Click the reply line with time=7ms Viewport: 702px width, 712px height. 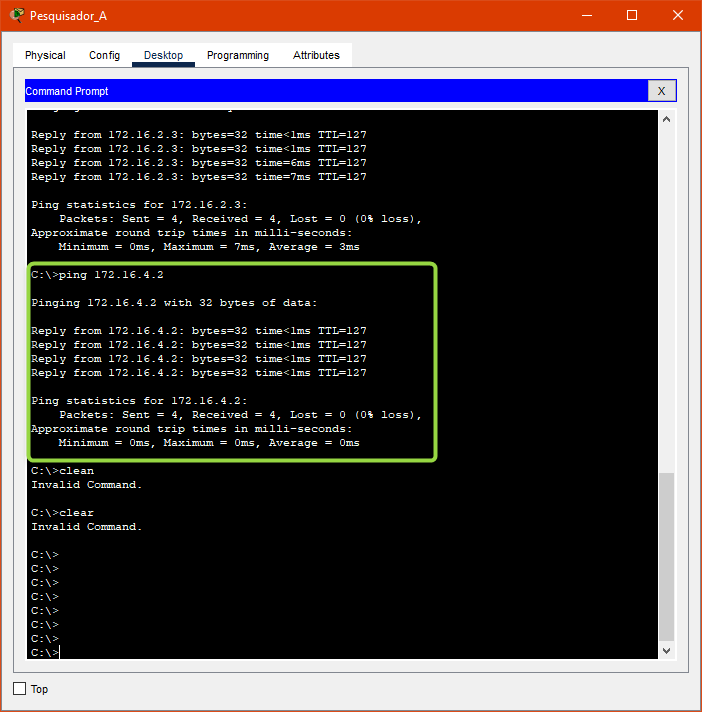pyautogui.click(x=198, y=177)
